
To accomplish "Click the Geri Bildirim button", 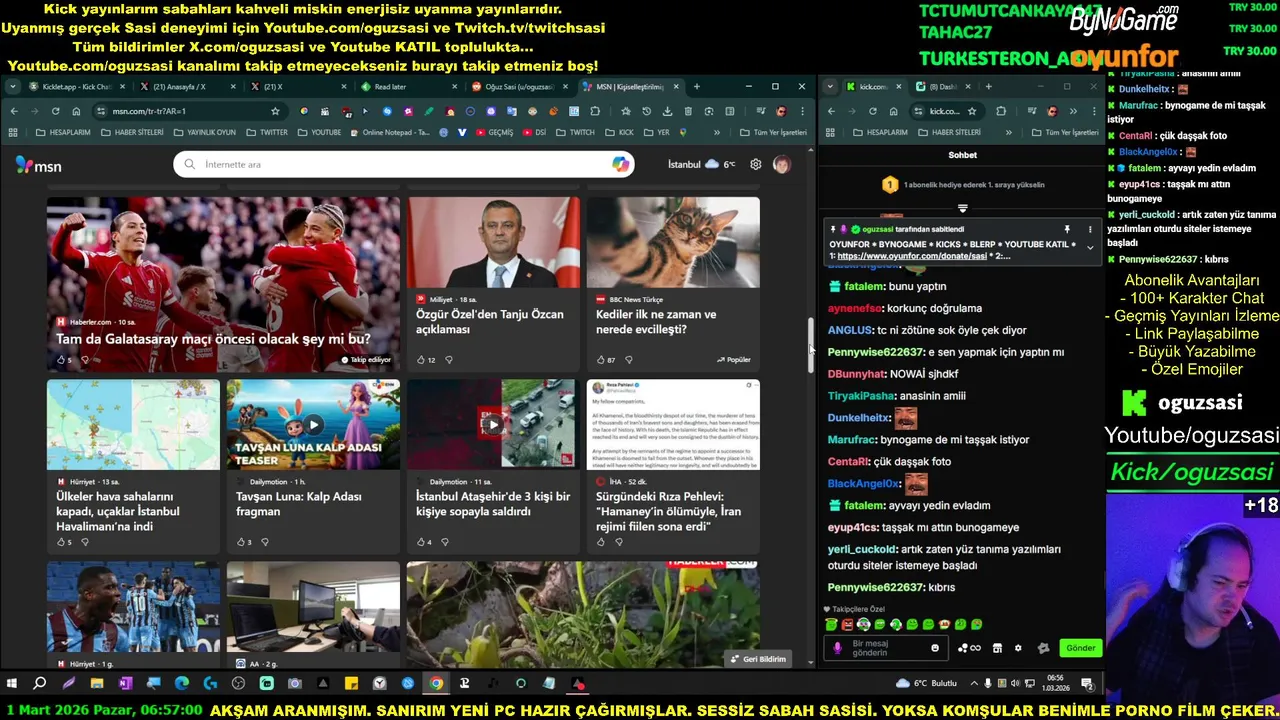I will click(x=758, y=659).
